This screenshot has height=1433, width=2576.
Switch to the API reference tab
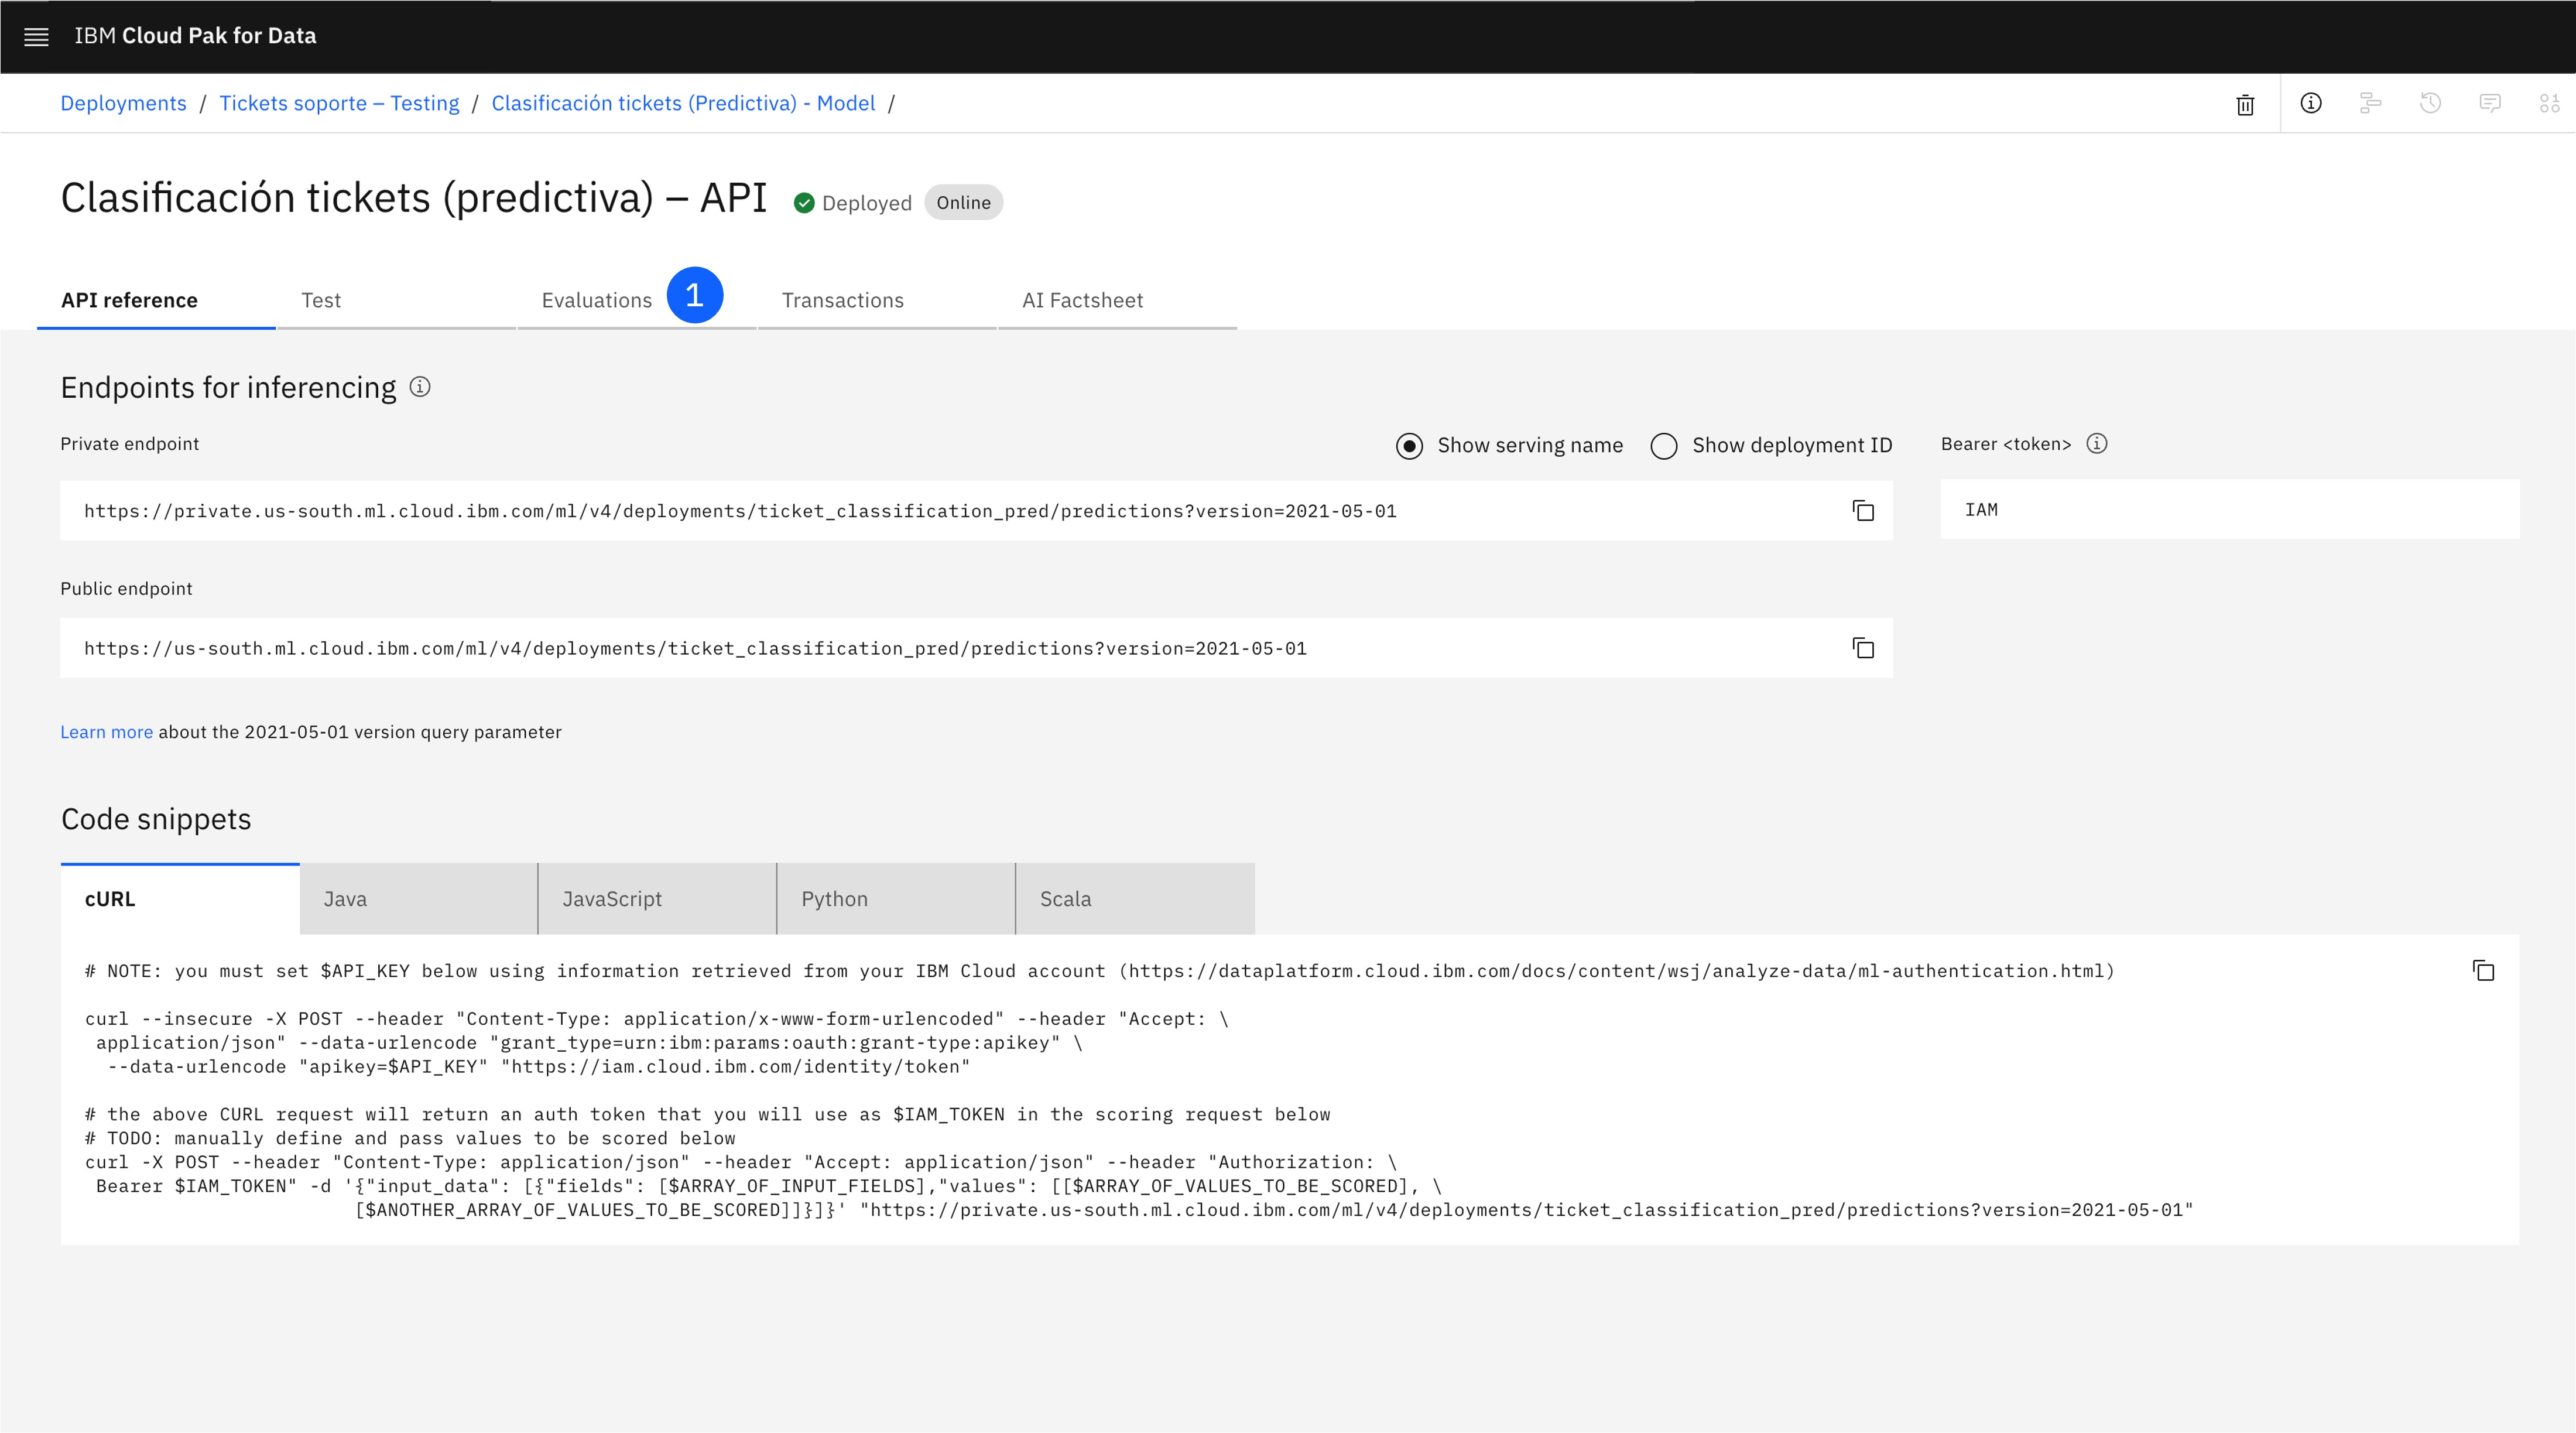(x=156, y=301)
